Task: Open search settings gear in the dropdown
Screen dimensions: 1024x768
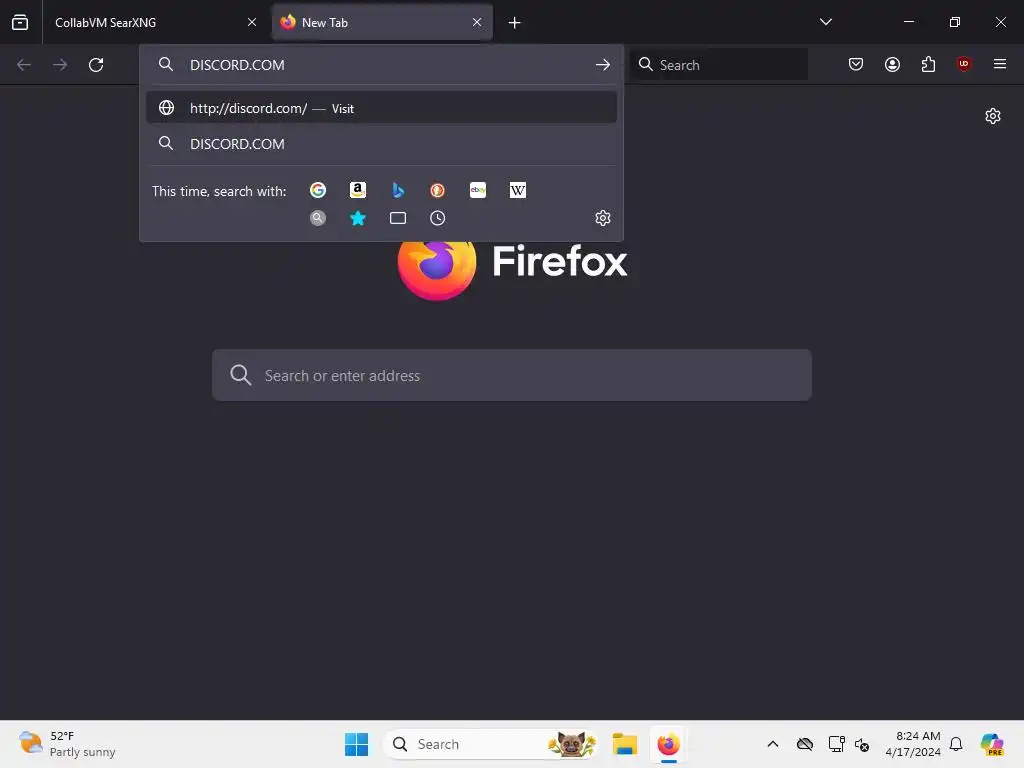Action: pos(603,218)
